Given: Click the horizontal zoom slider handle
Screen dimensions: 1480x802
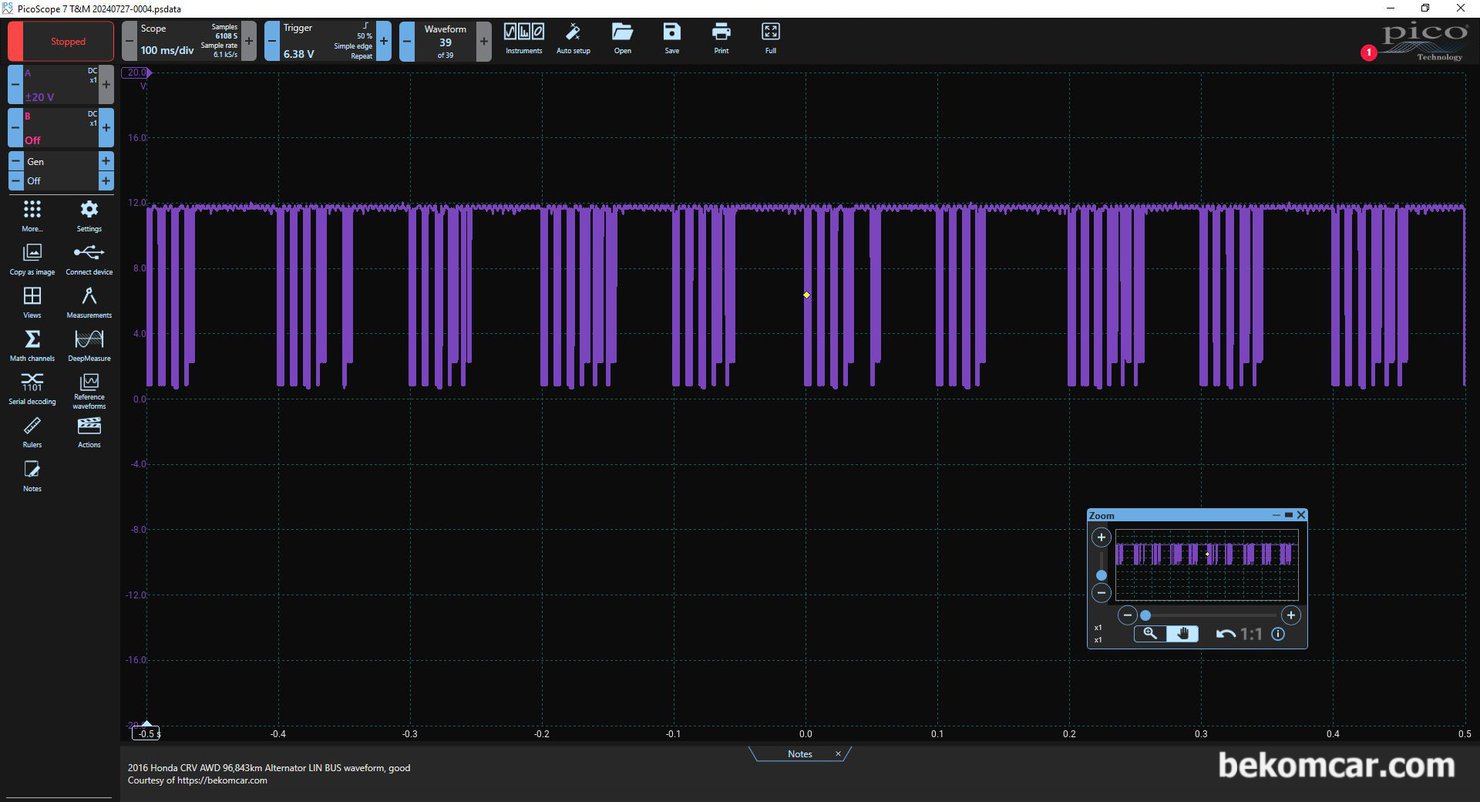Looking at the screenshot, I should (1146, 616).
